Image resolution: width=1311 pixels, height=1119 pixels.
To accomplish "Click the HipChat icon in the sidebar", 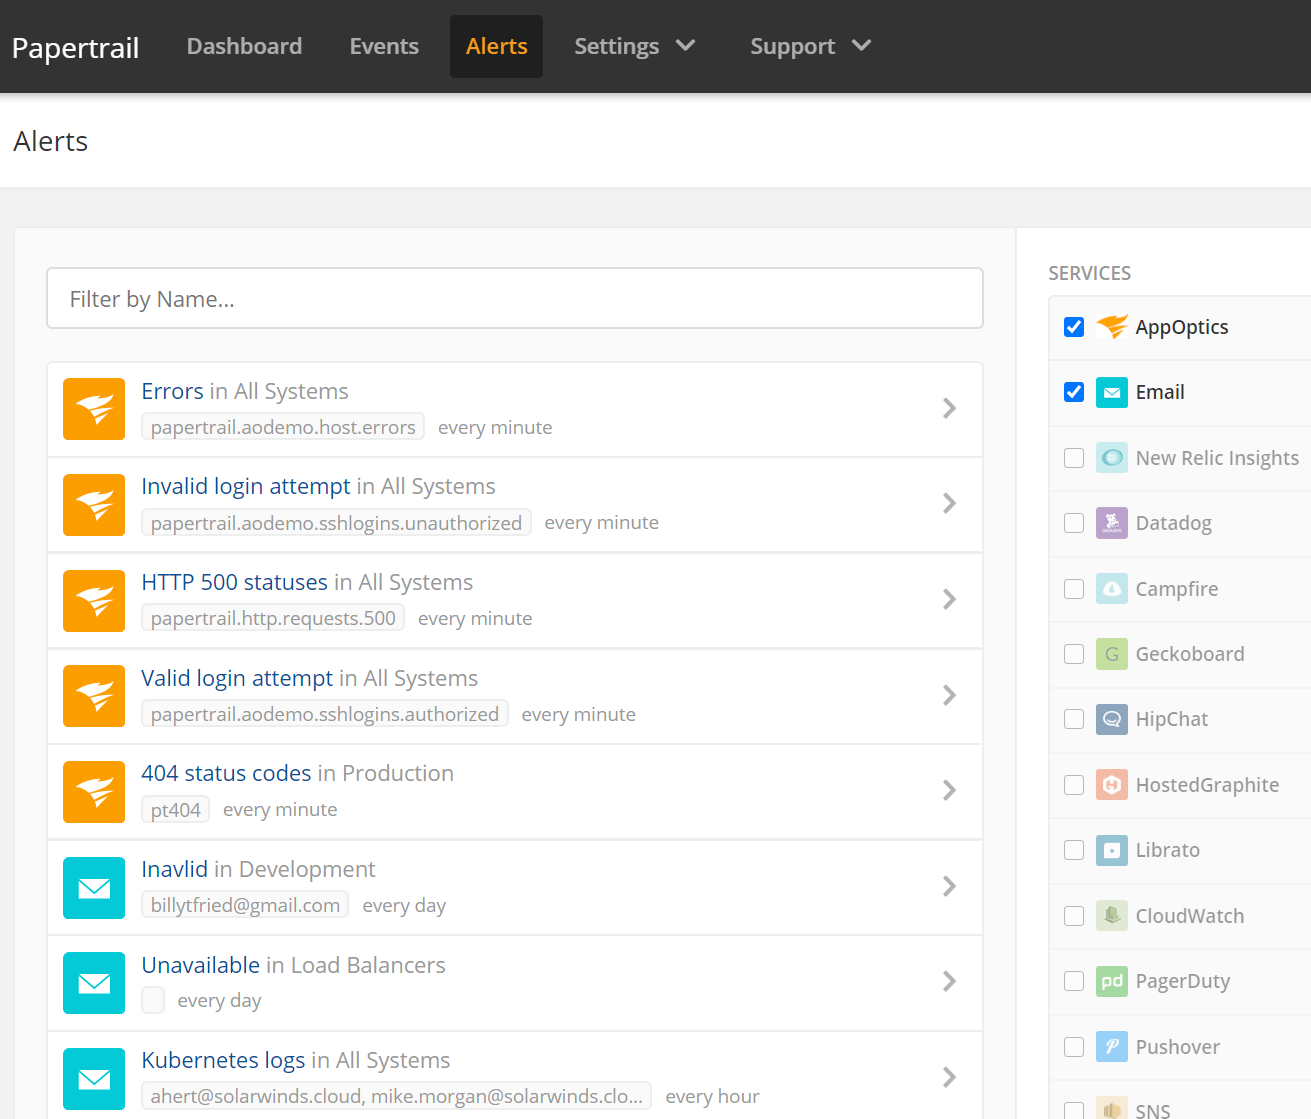I will [1112, 718].
